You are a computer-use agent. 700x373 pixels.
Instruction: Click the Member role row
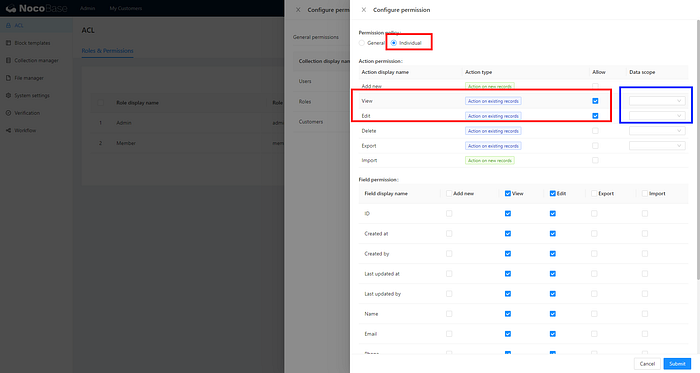click(188, 143)
